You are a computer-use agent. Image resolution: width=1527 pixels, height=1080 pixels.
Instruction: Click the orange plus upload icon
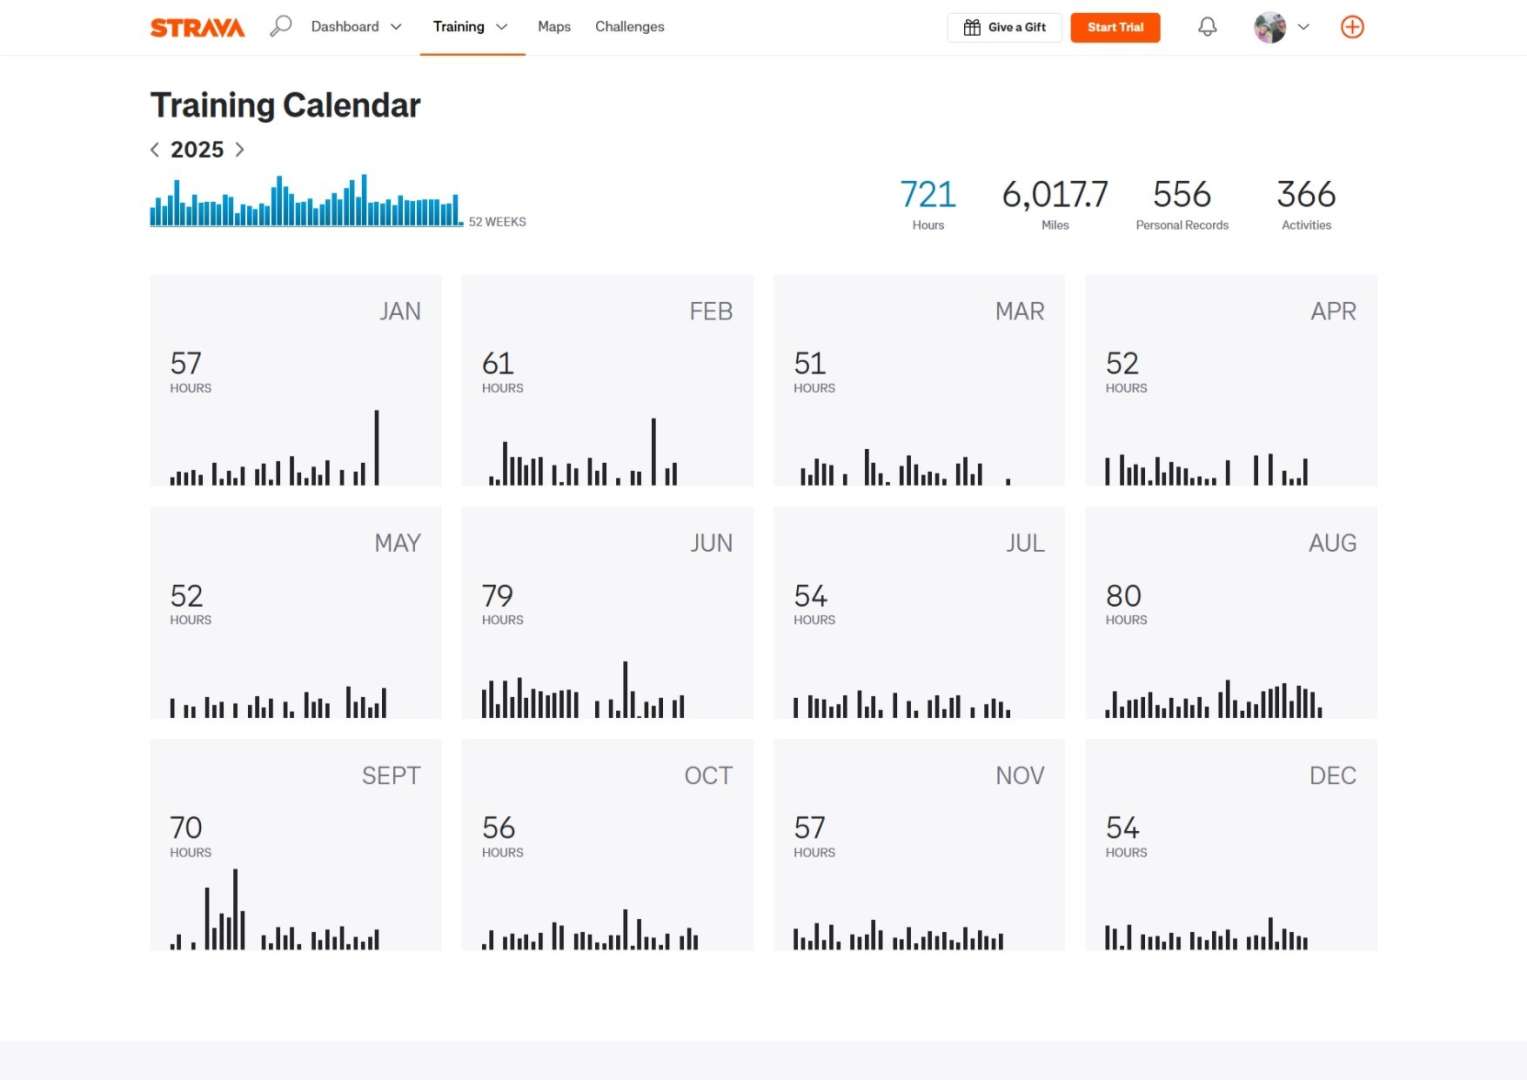(x=1352, y=27)
